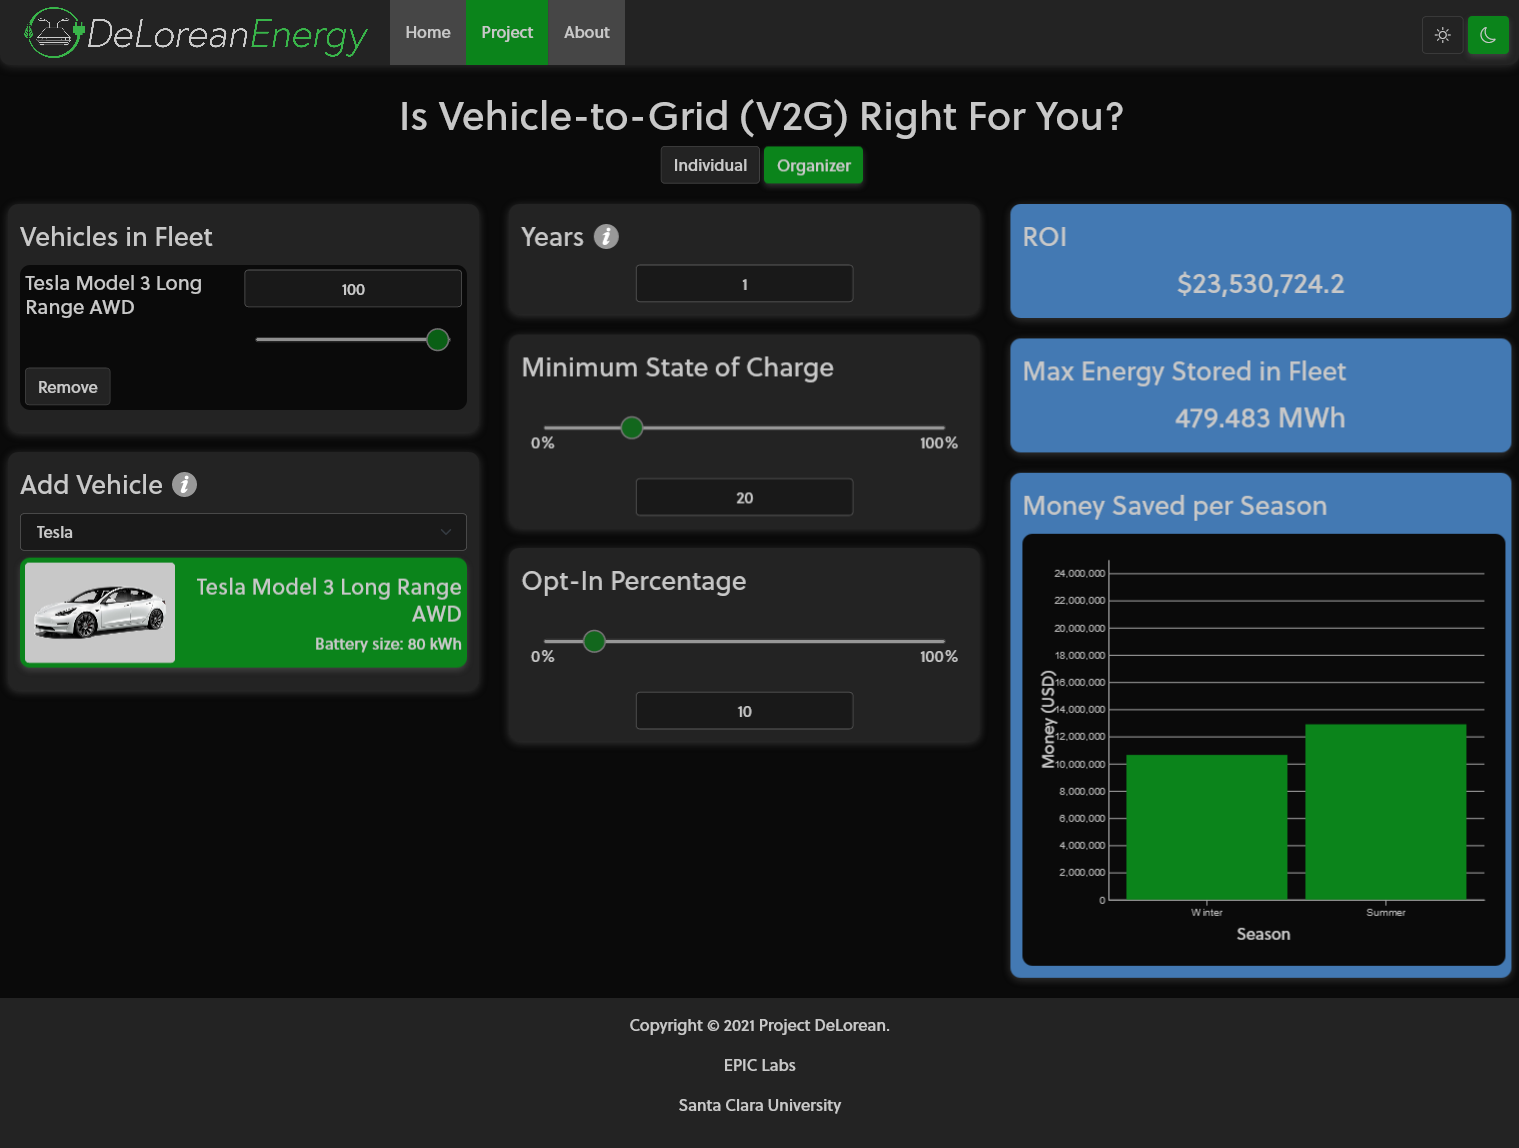Click the Money Saved per Season heading
1519x1148 pixels.
pyautogui.click(x=1175, y=506)
